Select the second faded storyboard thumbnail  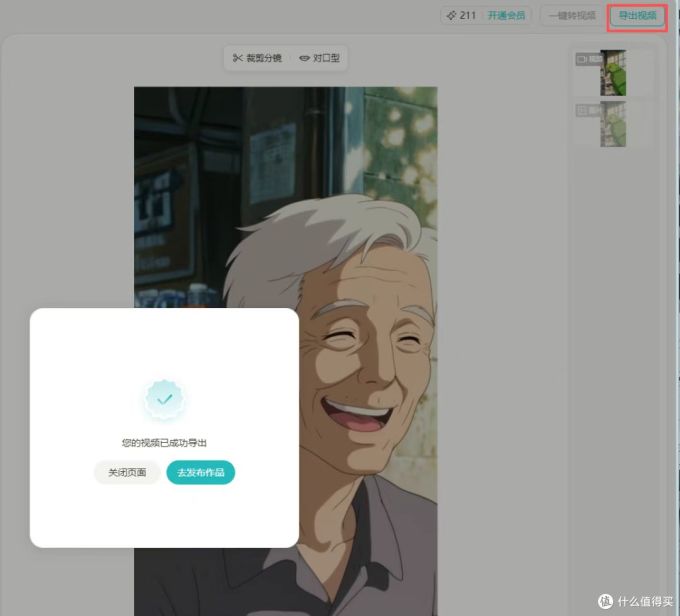613,124
